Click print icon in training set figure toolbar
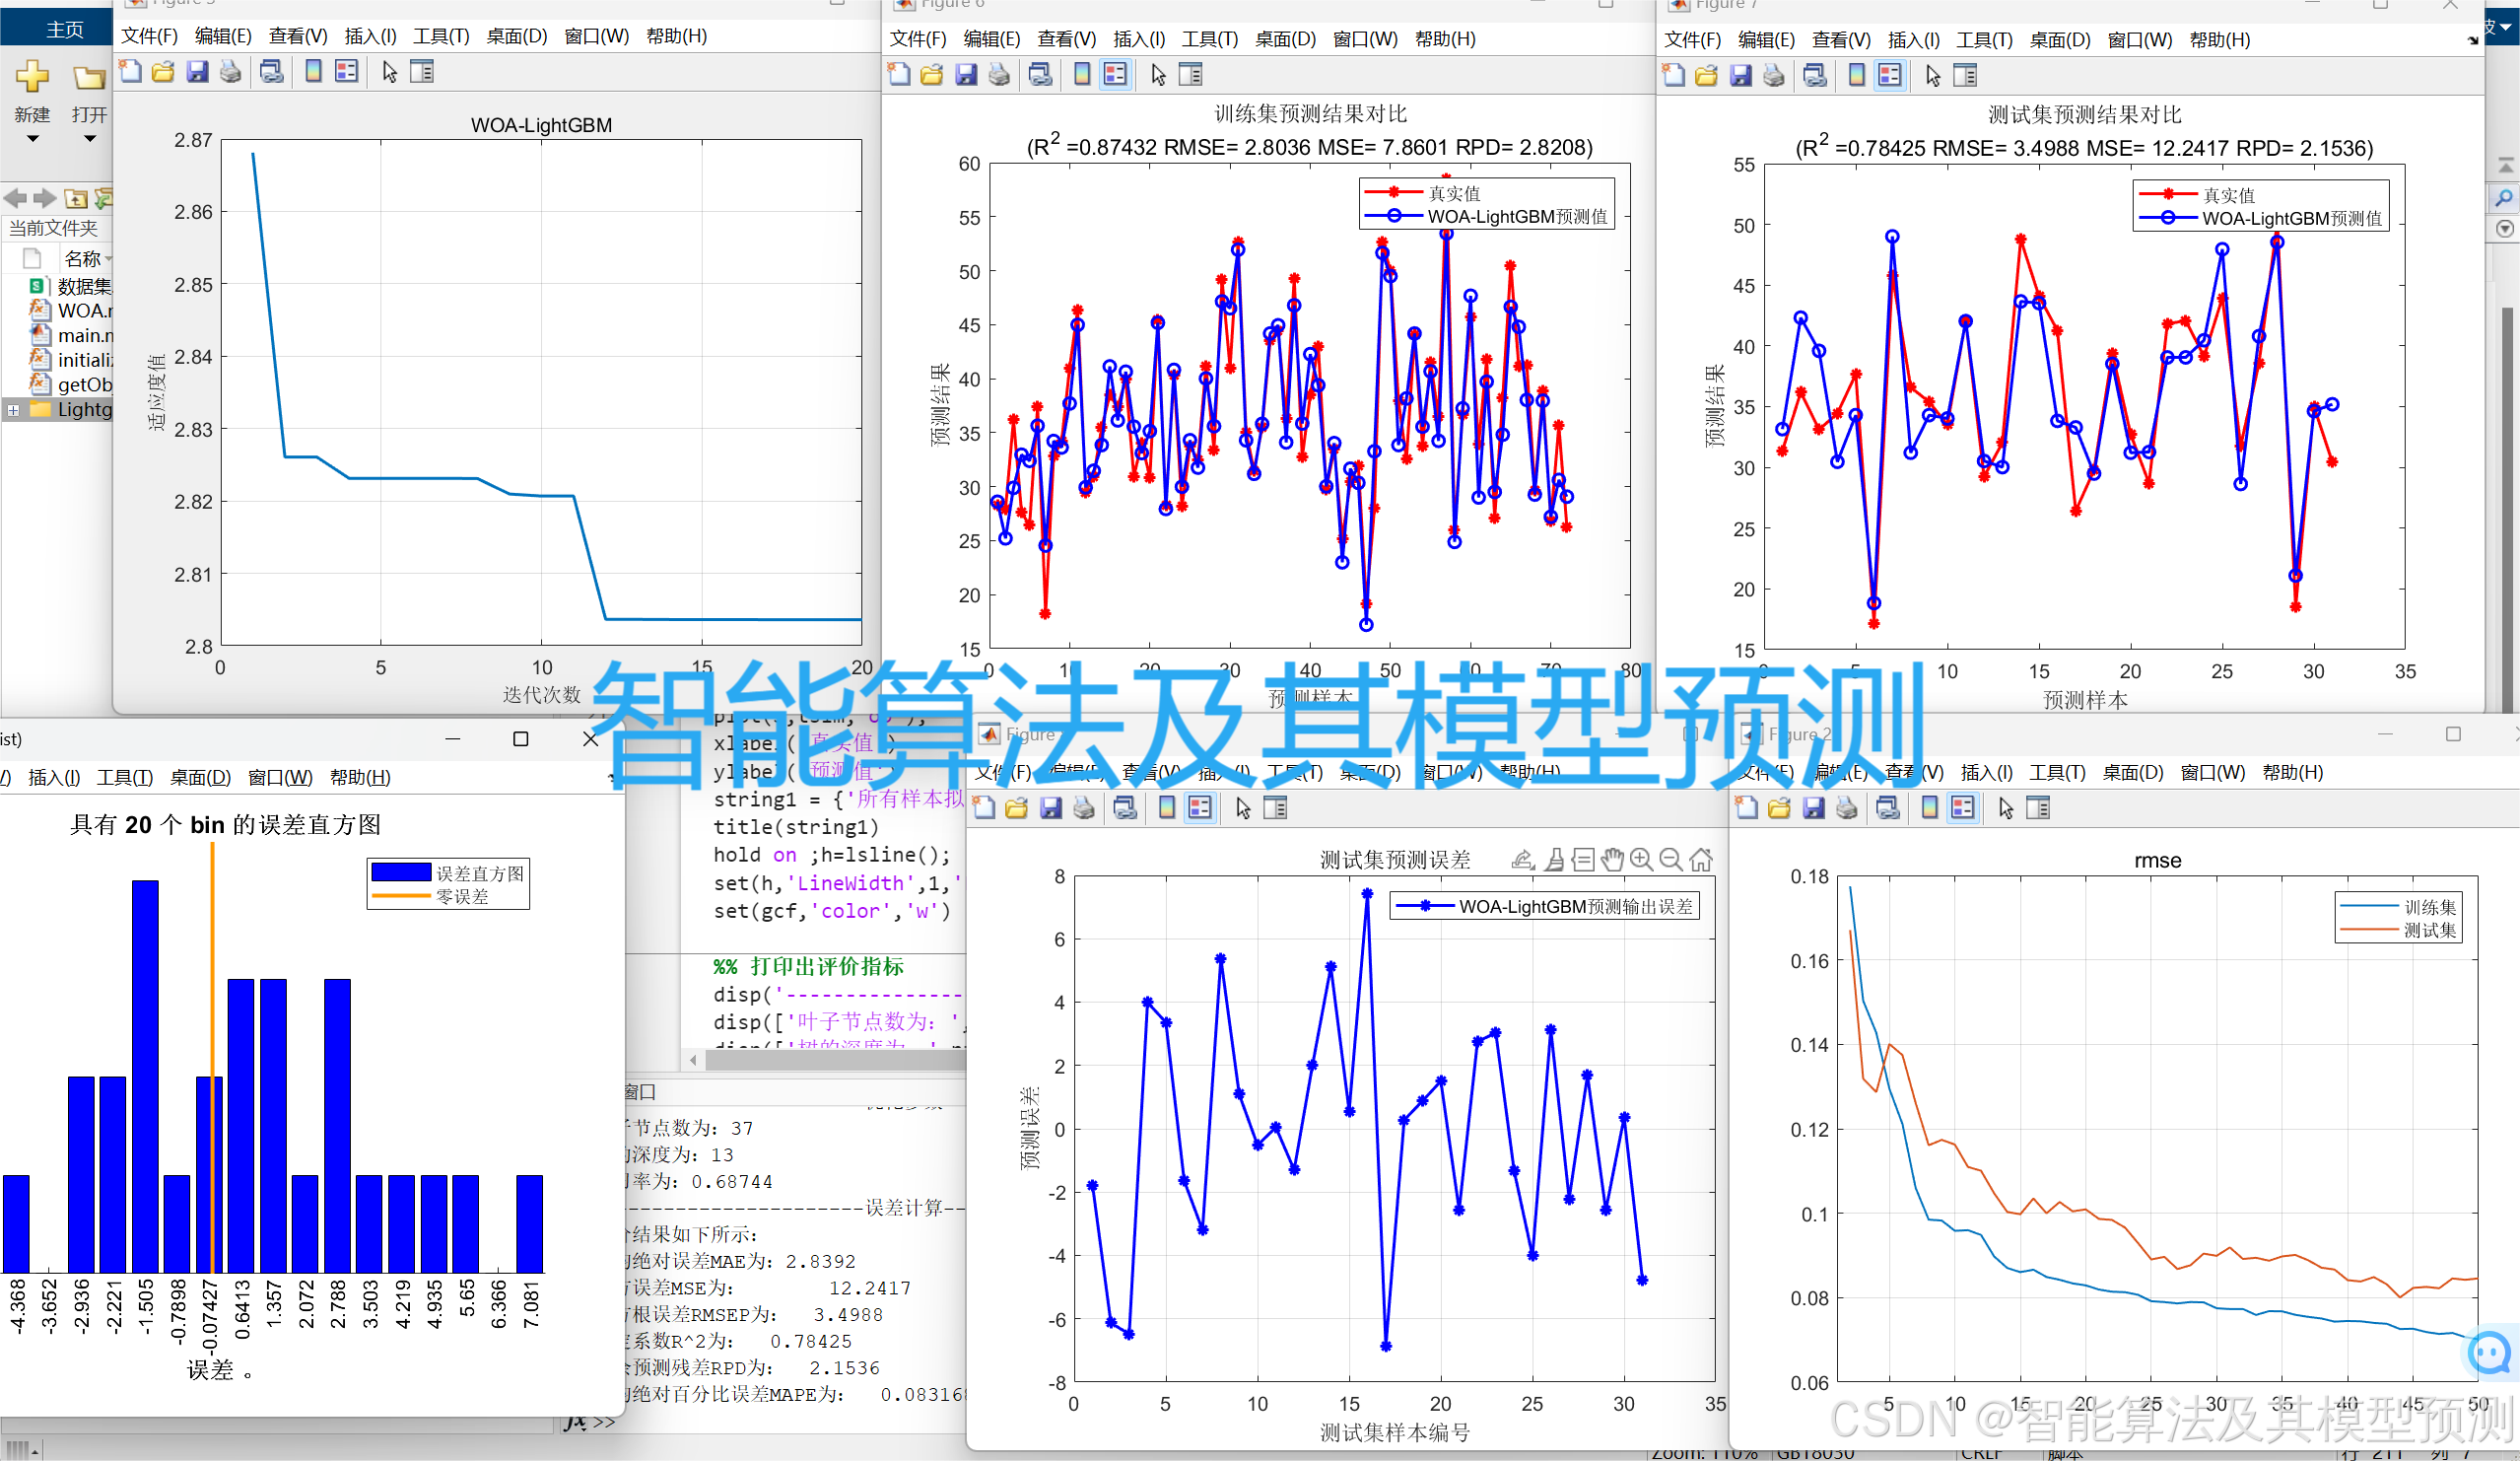 (x=999, y=75)
